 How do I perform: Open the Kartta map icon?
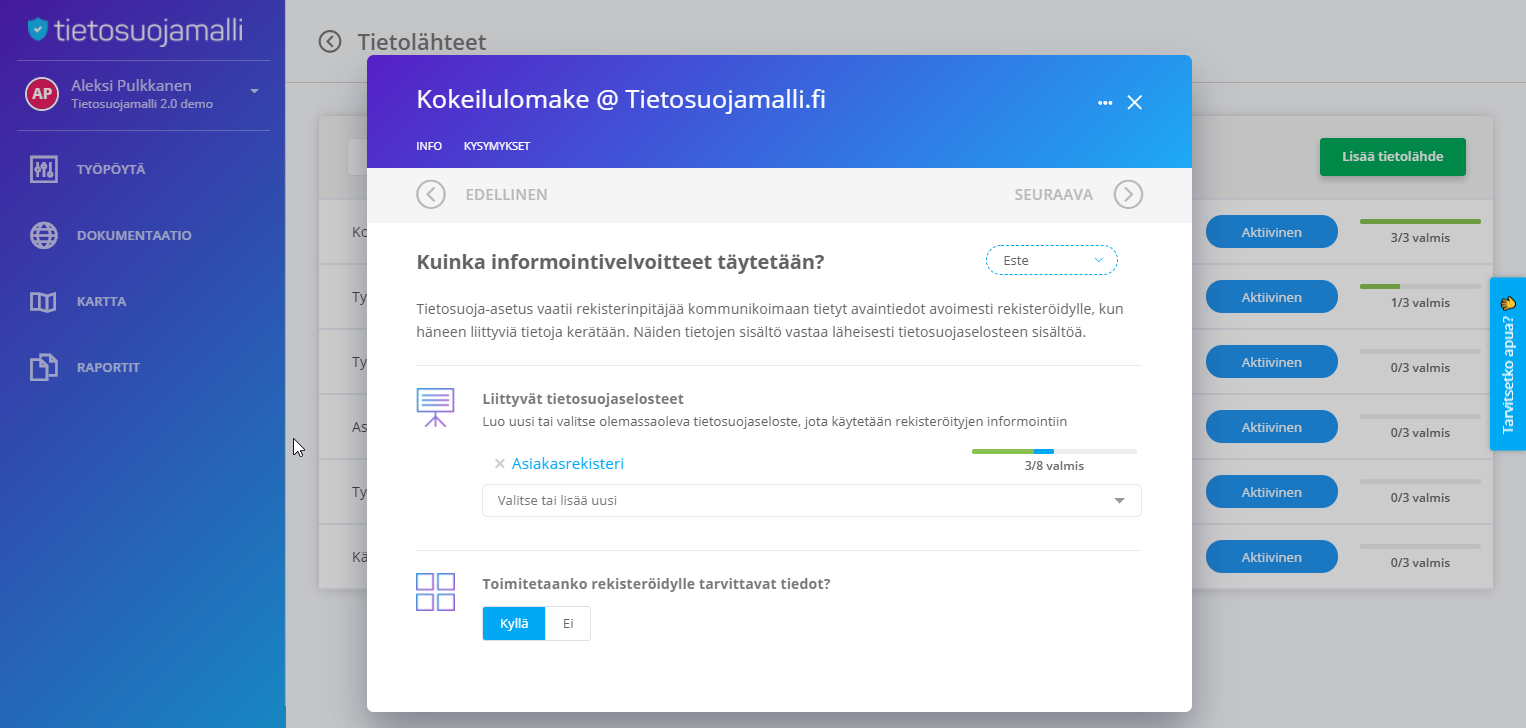pyautogui.click(x=44, y=301)
